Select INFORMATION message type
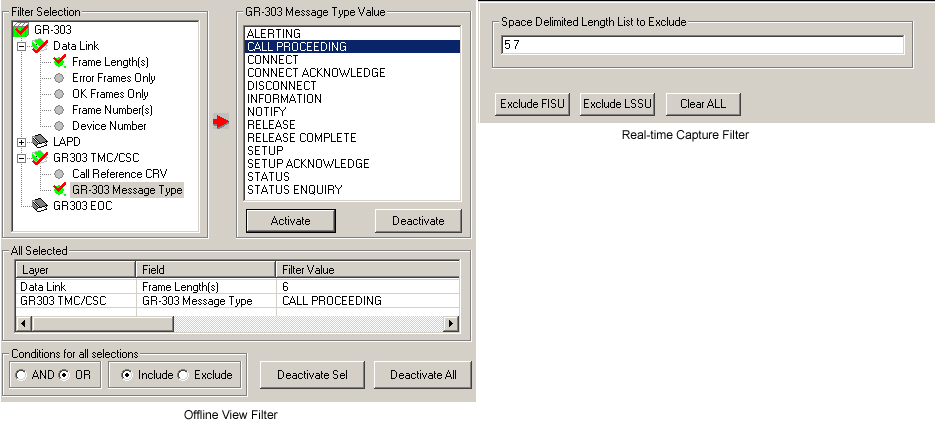This screenshot has width=935, height=424. coord(352,98)
